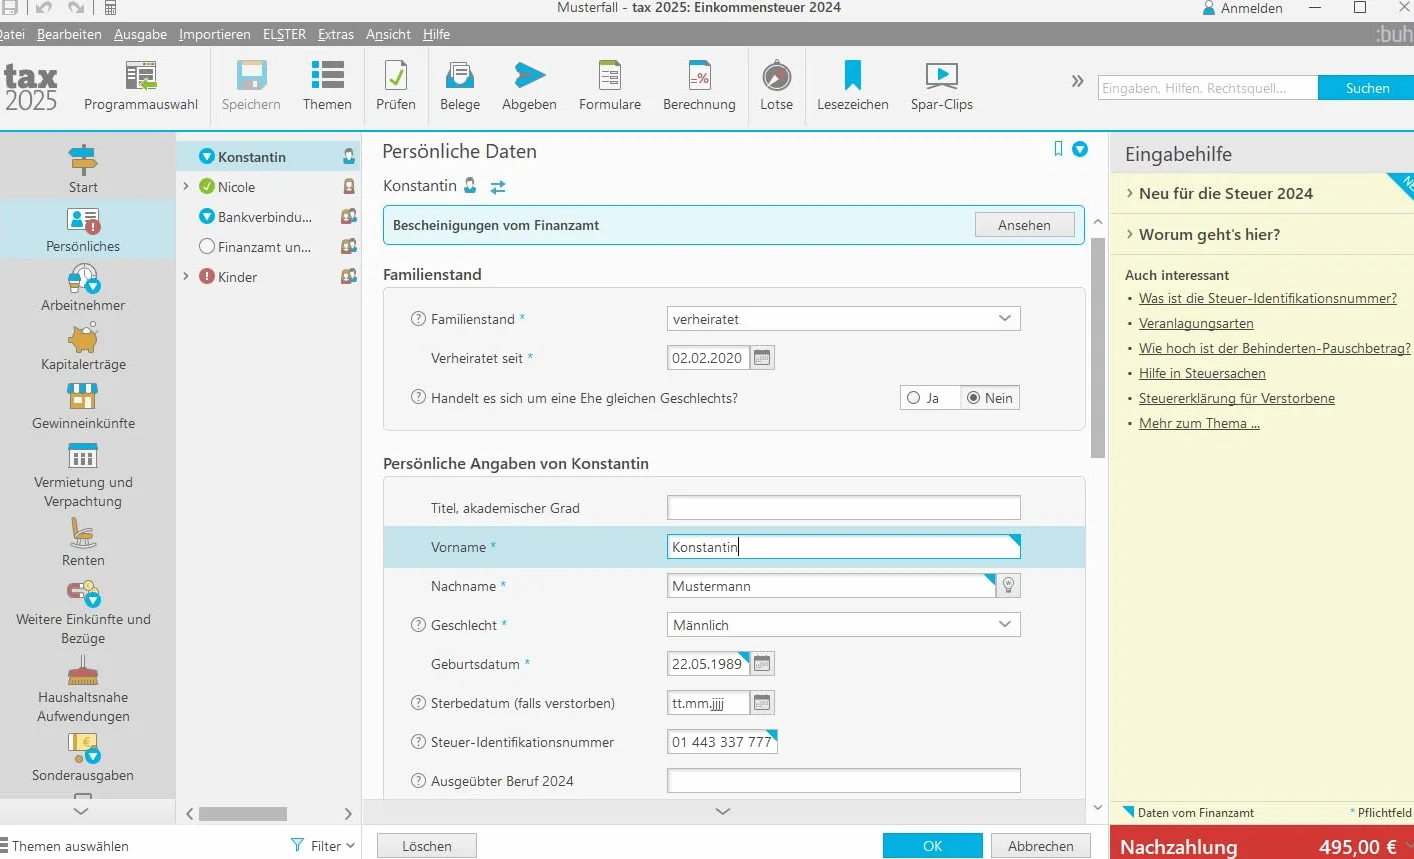
Task: Open the ELSTER menu
Action: click(284, 34)
